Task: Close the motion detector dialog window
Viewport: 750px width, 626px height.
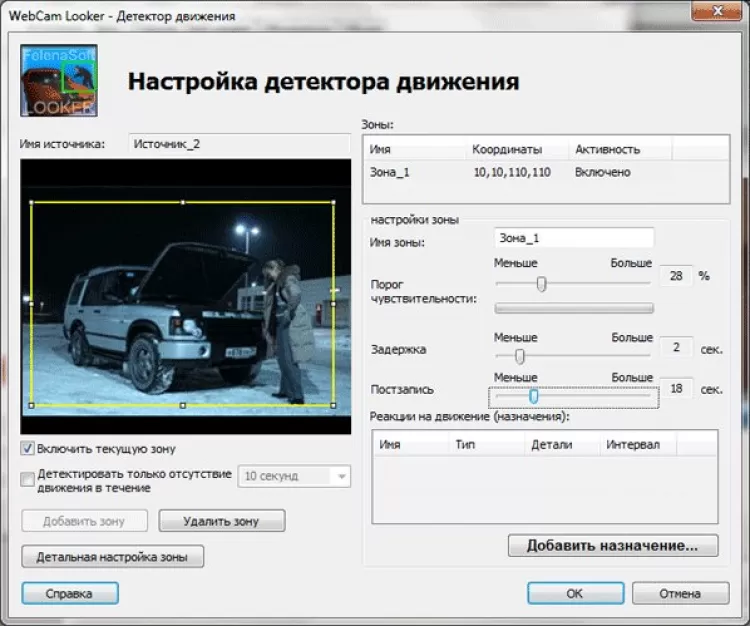Action: tap(716, 11)
